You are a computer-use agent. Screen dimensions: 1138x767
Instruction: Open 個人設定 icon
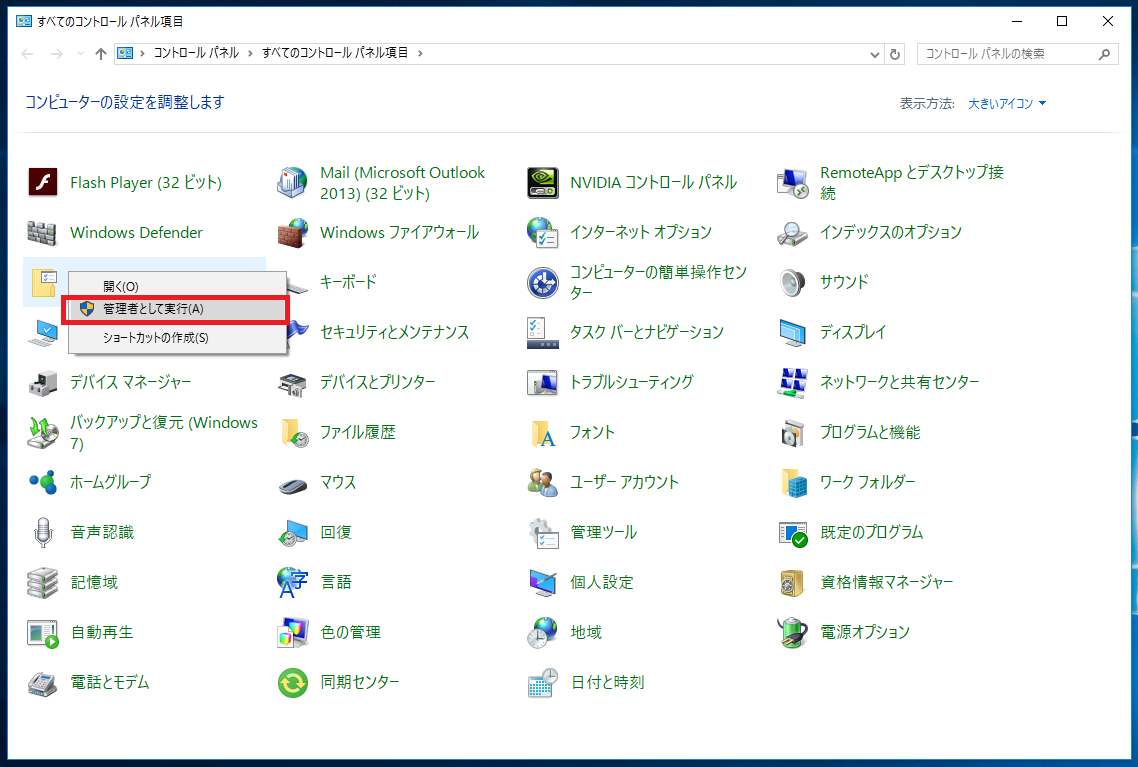pyautogui.click(x=543, y=582)
